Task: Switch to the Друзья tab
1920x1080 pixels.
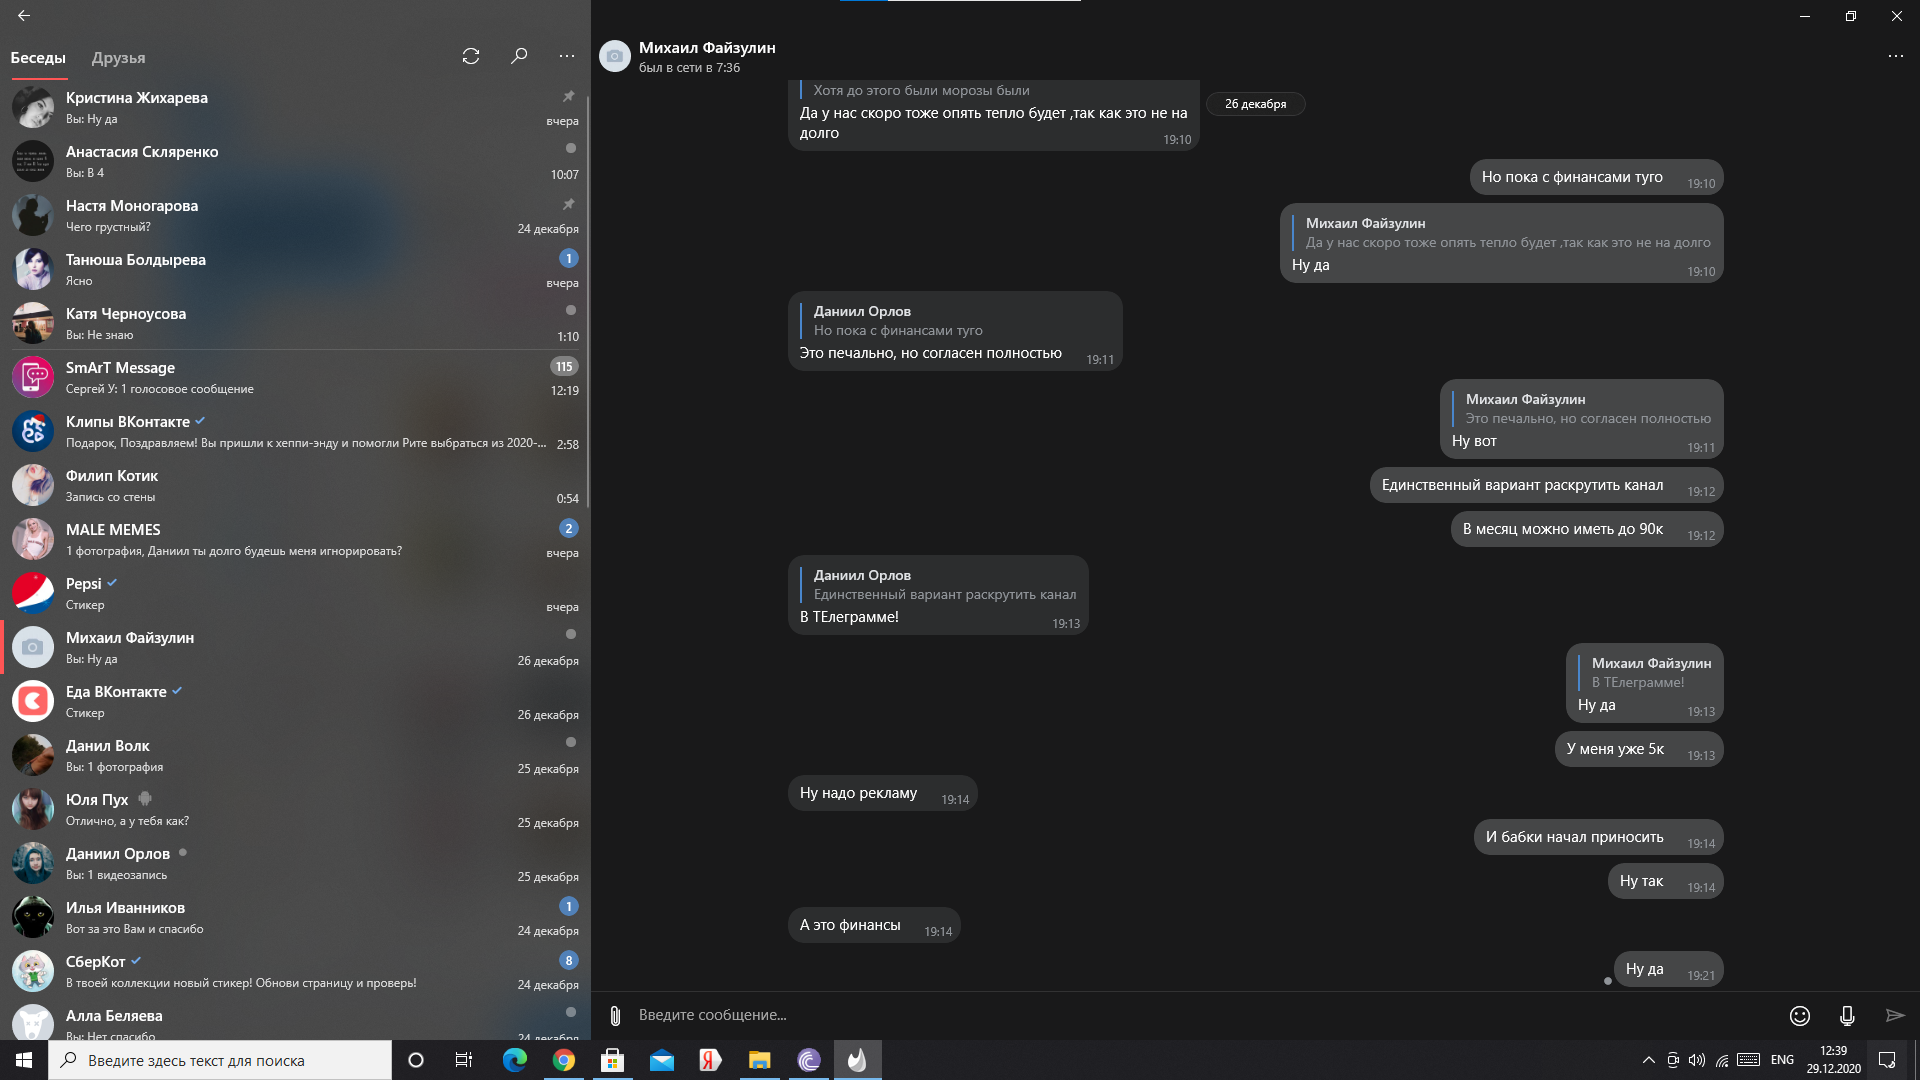Action: pyautogui.click(x=118, y=58)
